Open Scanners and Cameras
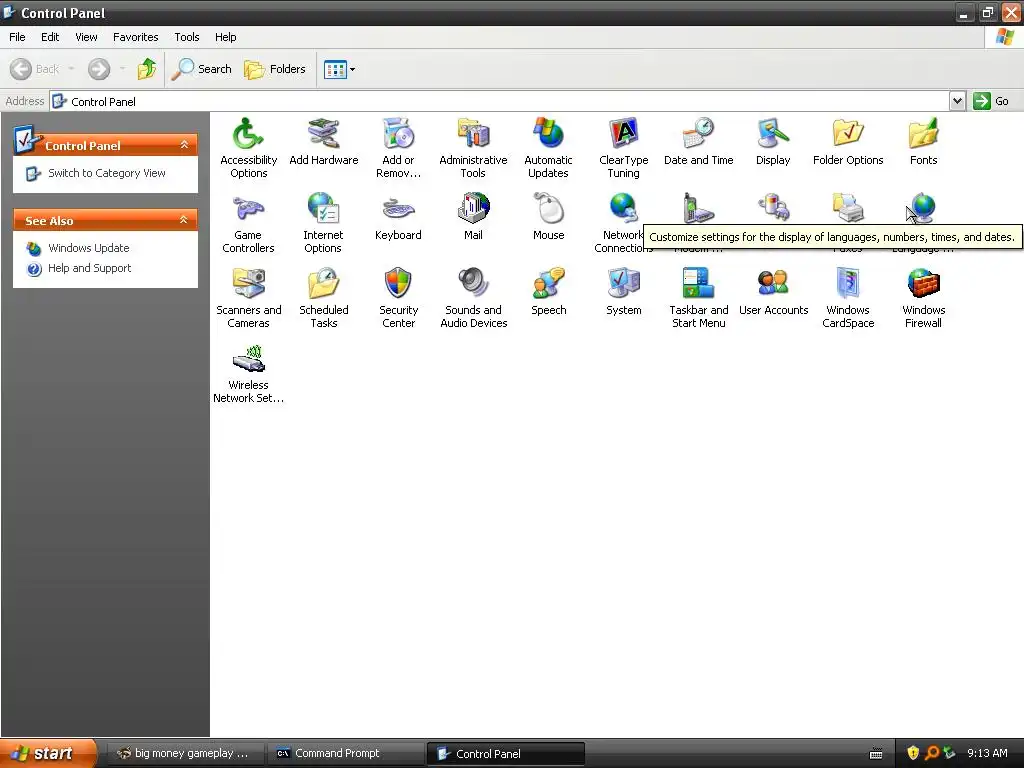This screenshot has width=1024, height=768. 248,298
